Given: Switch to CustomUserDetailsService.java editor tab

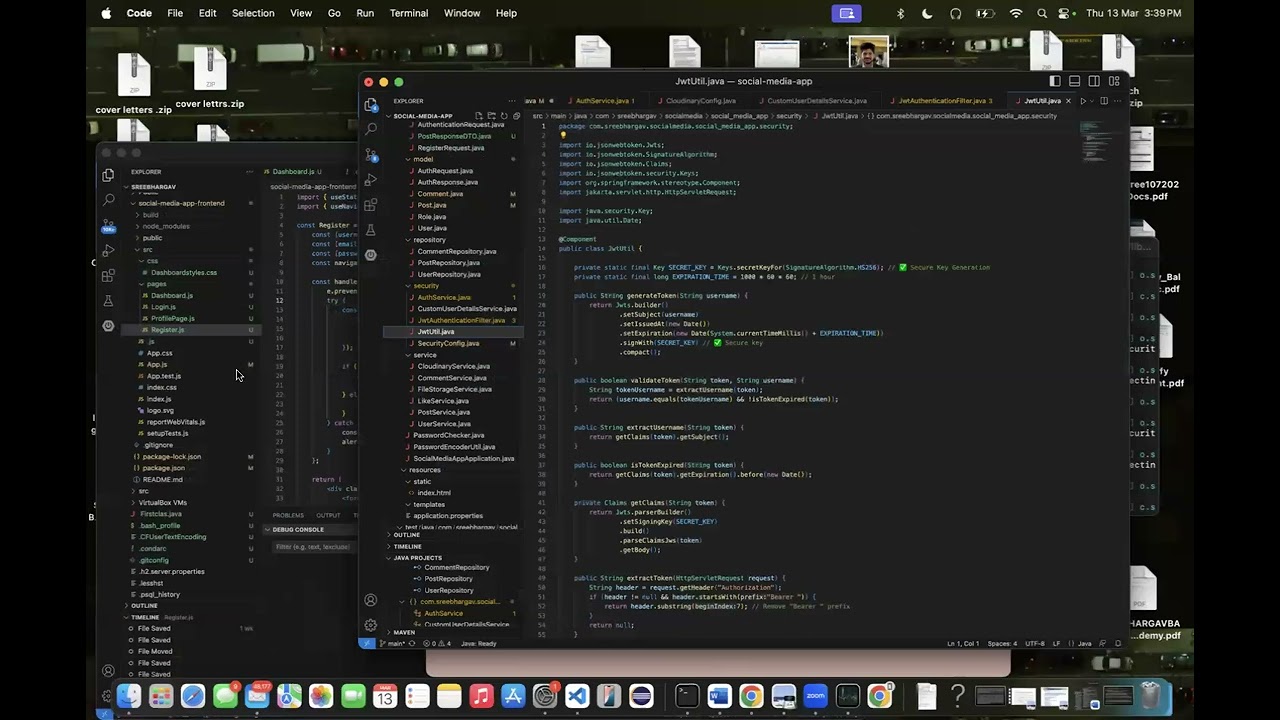Looking at the screenshot, I should pyautogui.click(x=816, y=101).
